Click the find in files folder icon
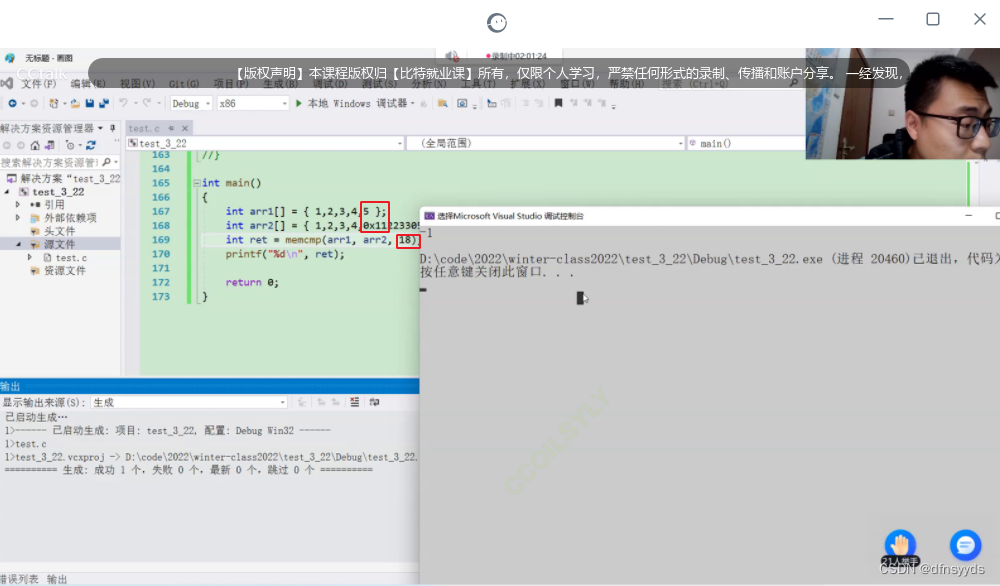Image resolution: width=1000 pixels, height=586 pixels. 442,103
